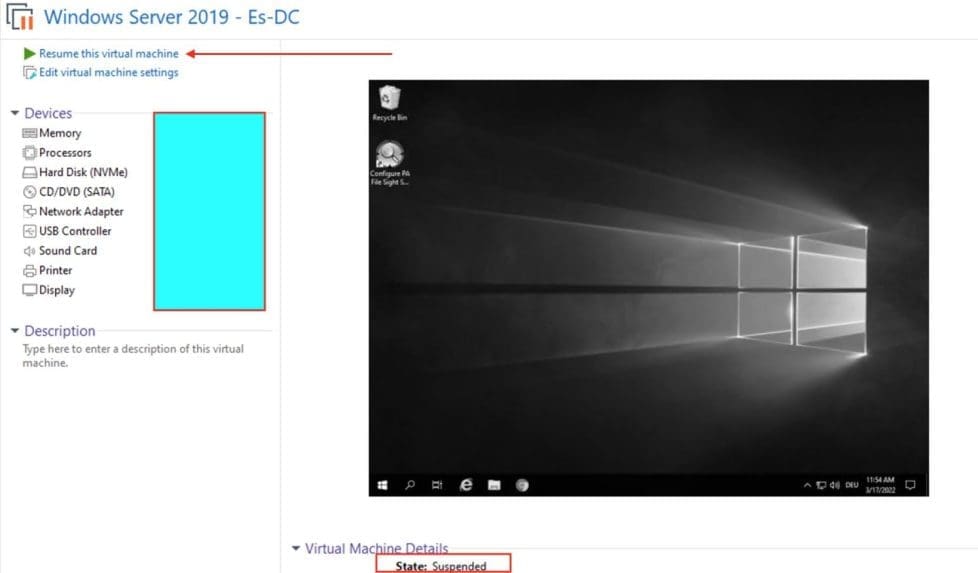Click the Printer device icon
978x573 pixels.
[30, 270]
